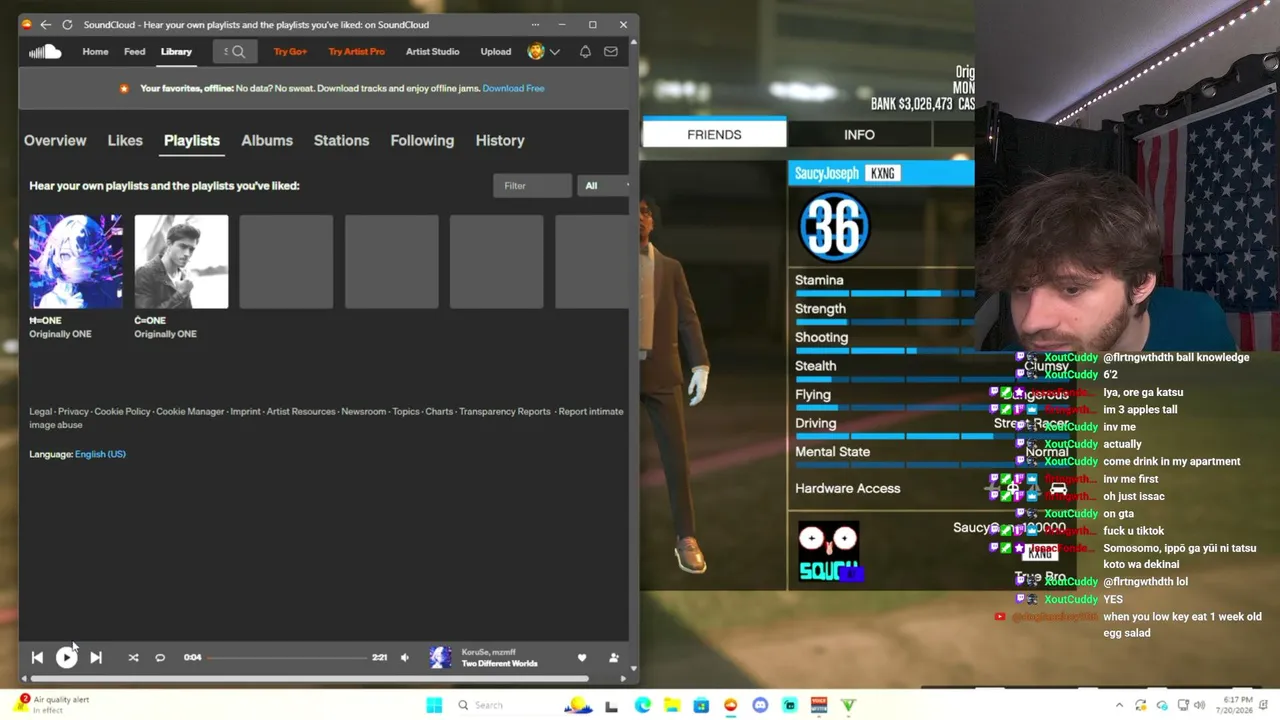The height and width of the screenshot is (720, 1280).
Task: Open the H=ONE playlist thumbnail
Action: coord(76,262)
